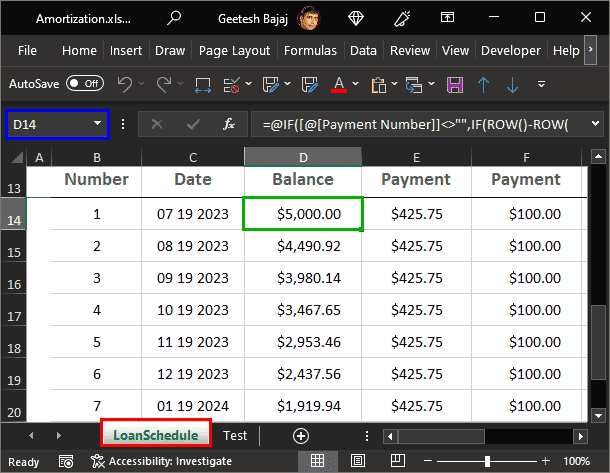Click the search magnifier icon in title bar

pos(174,18)
